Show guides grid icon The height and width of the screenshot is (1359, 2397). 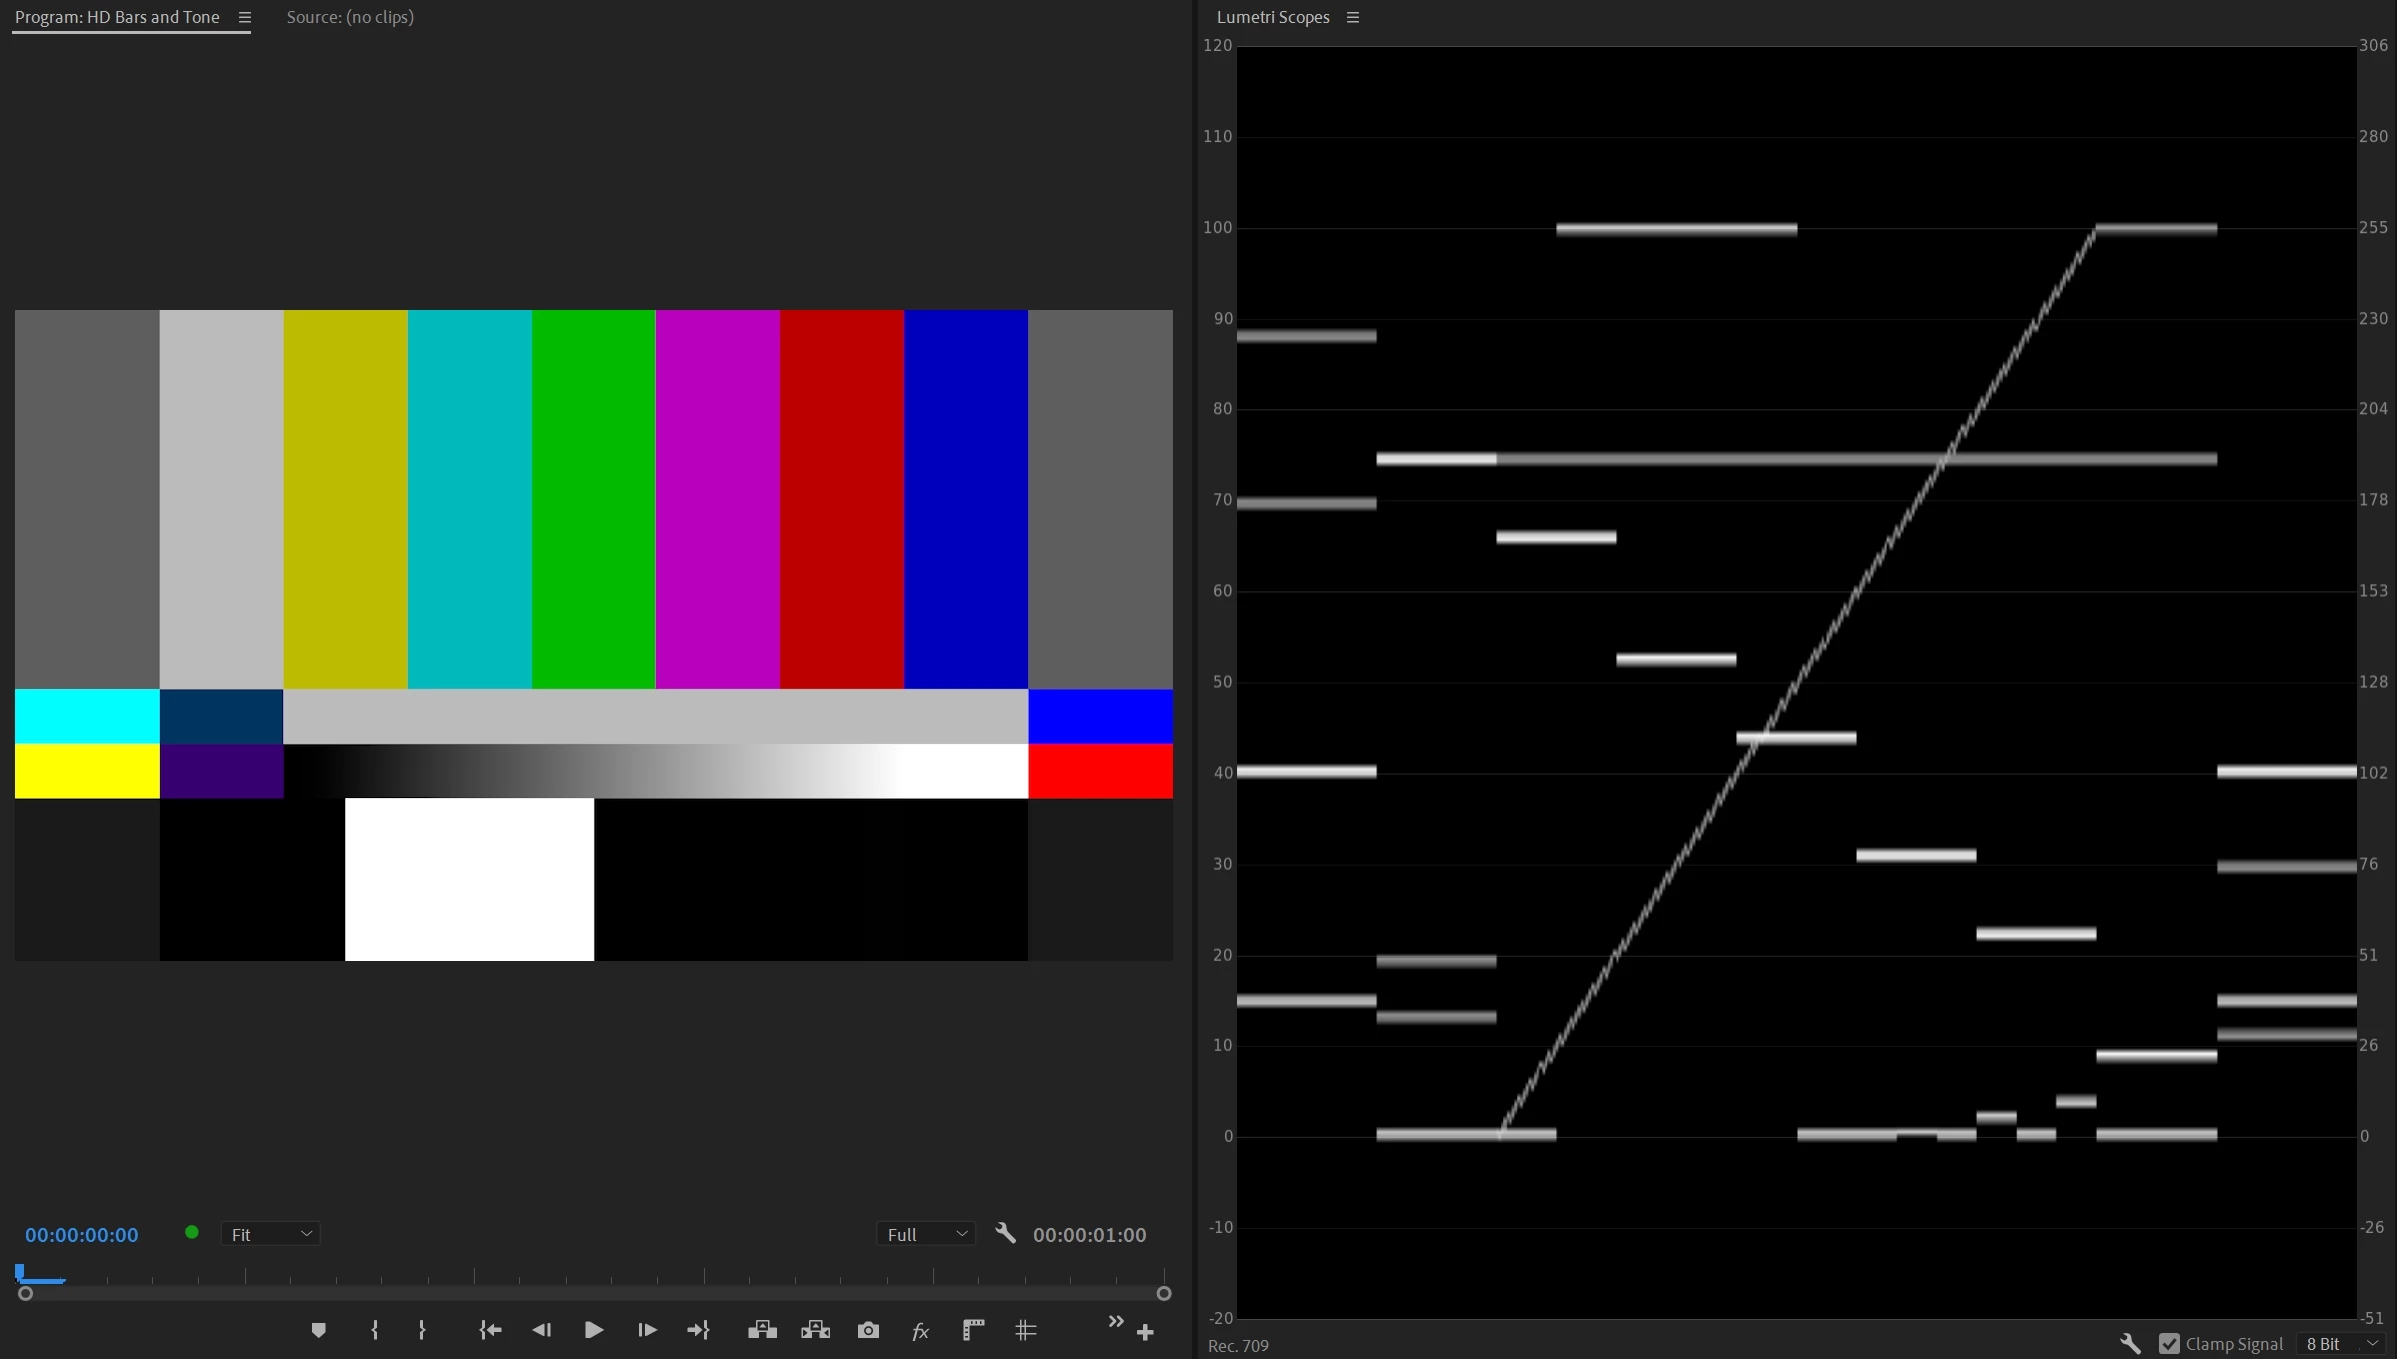[1025, 1330]
